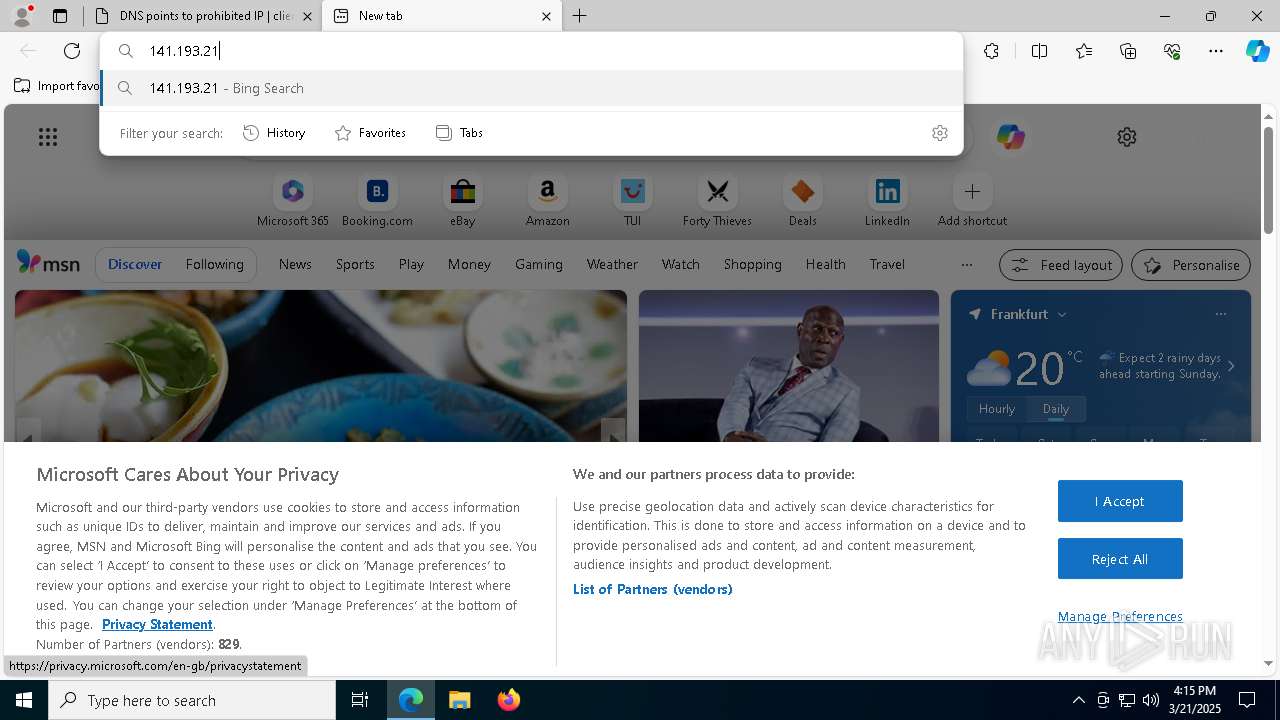Refresh the page with reload icon
The width and height of the screenshot is (1280, 720).
(x=72, y=51)
